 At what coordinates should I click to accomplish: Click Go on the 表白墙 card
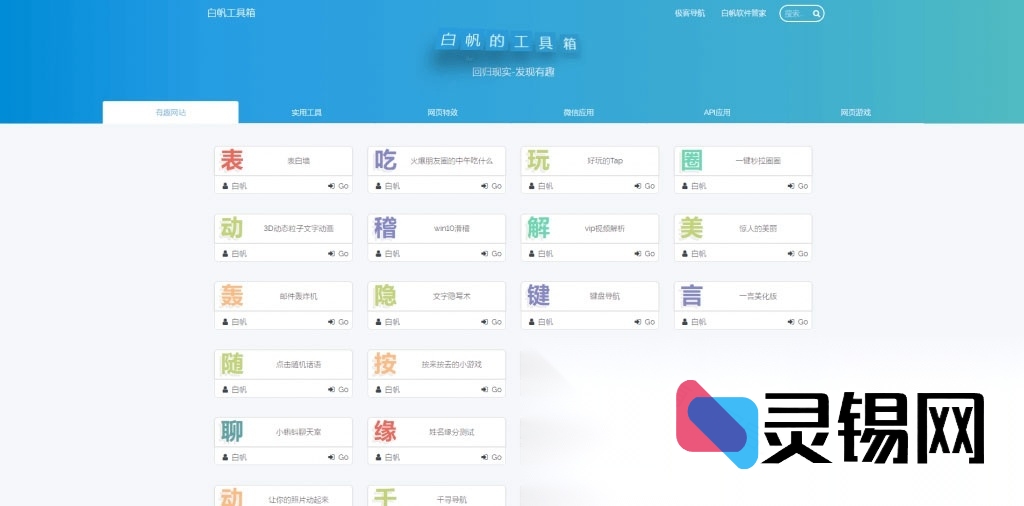[338, 186]
